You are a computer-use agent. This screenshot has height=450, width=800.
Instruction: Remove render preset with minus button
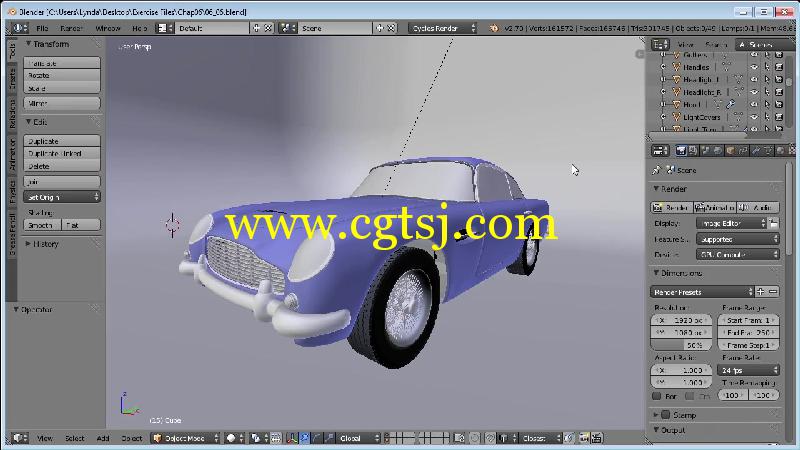[x=773, y=292]
